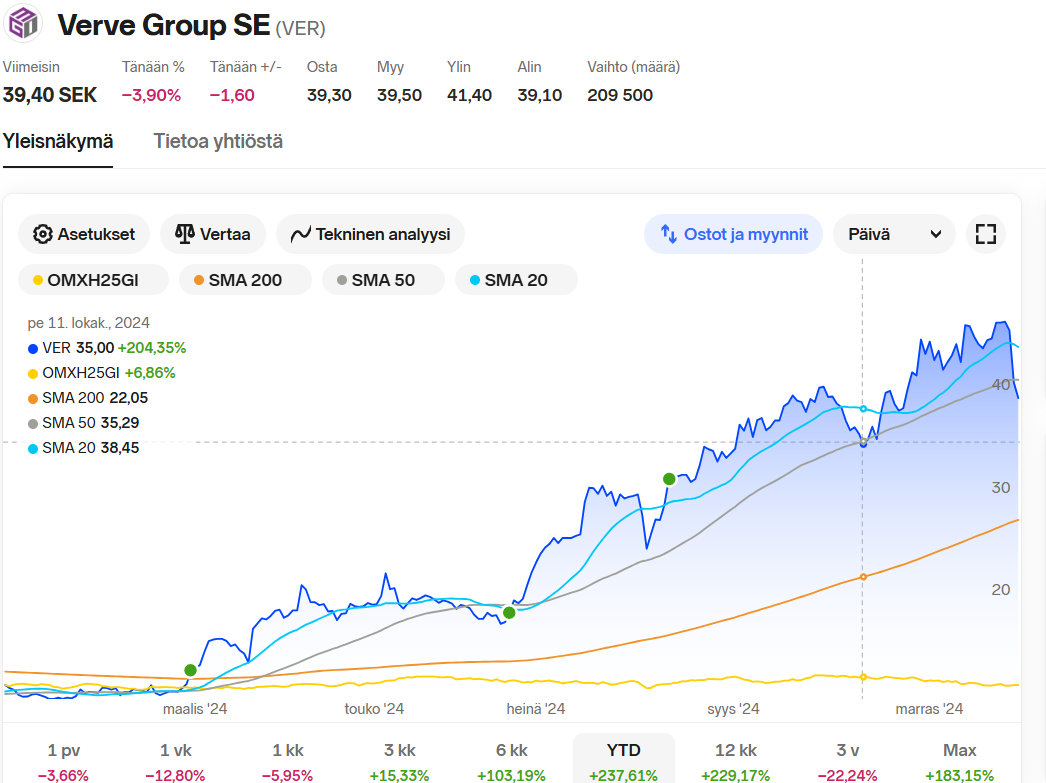Open the Päivä interval dropdown
The width and height of the screenshot is (1046, 783).
pyautogui.click(x=894, y=234)
